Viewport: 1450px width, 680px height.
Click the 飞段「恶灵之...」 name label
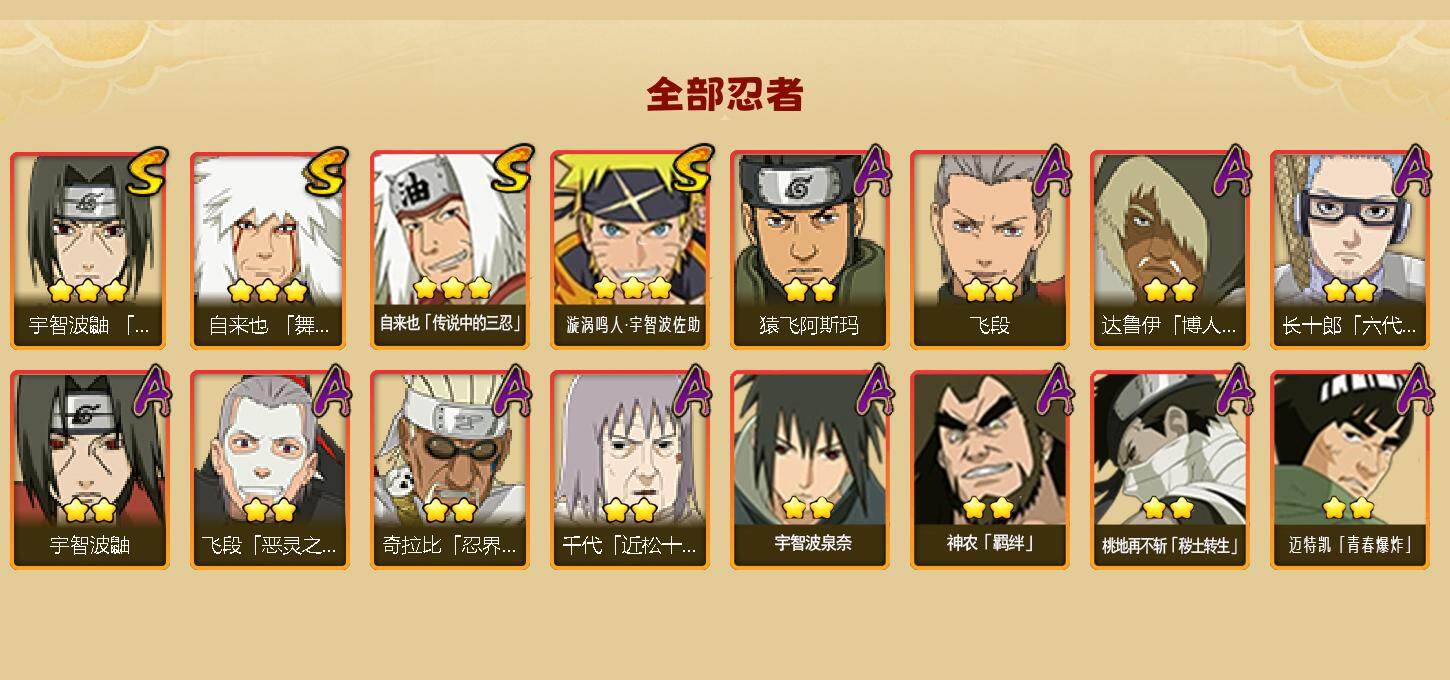click(x=268, y=546)
